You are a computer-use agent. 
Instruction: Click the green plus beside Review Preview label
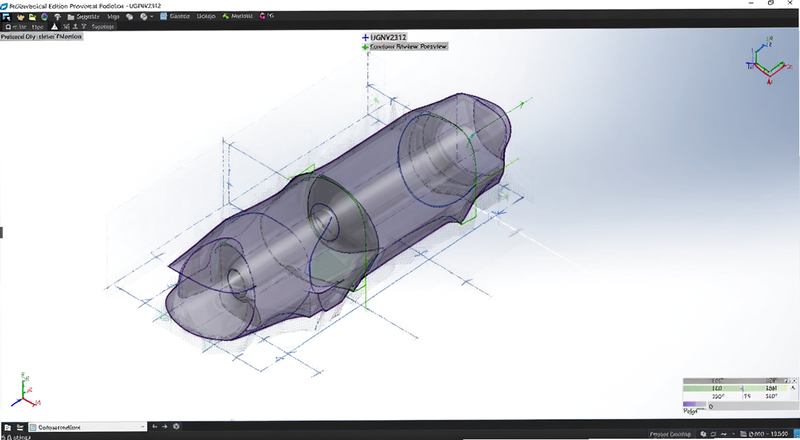pyautogui.click(x=365, y=47)
